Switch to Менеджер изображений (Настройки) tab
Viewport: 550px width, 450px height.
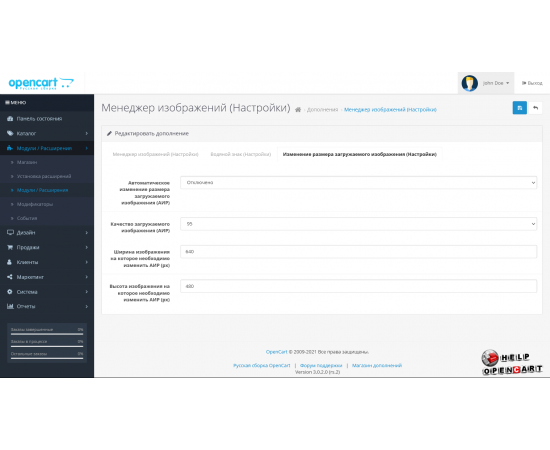point(155,154)
